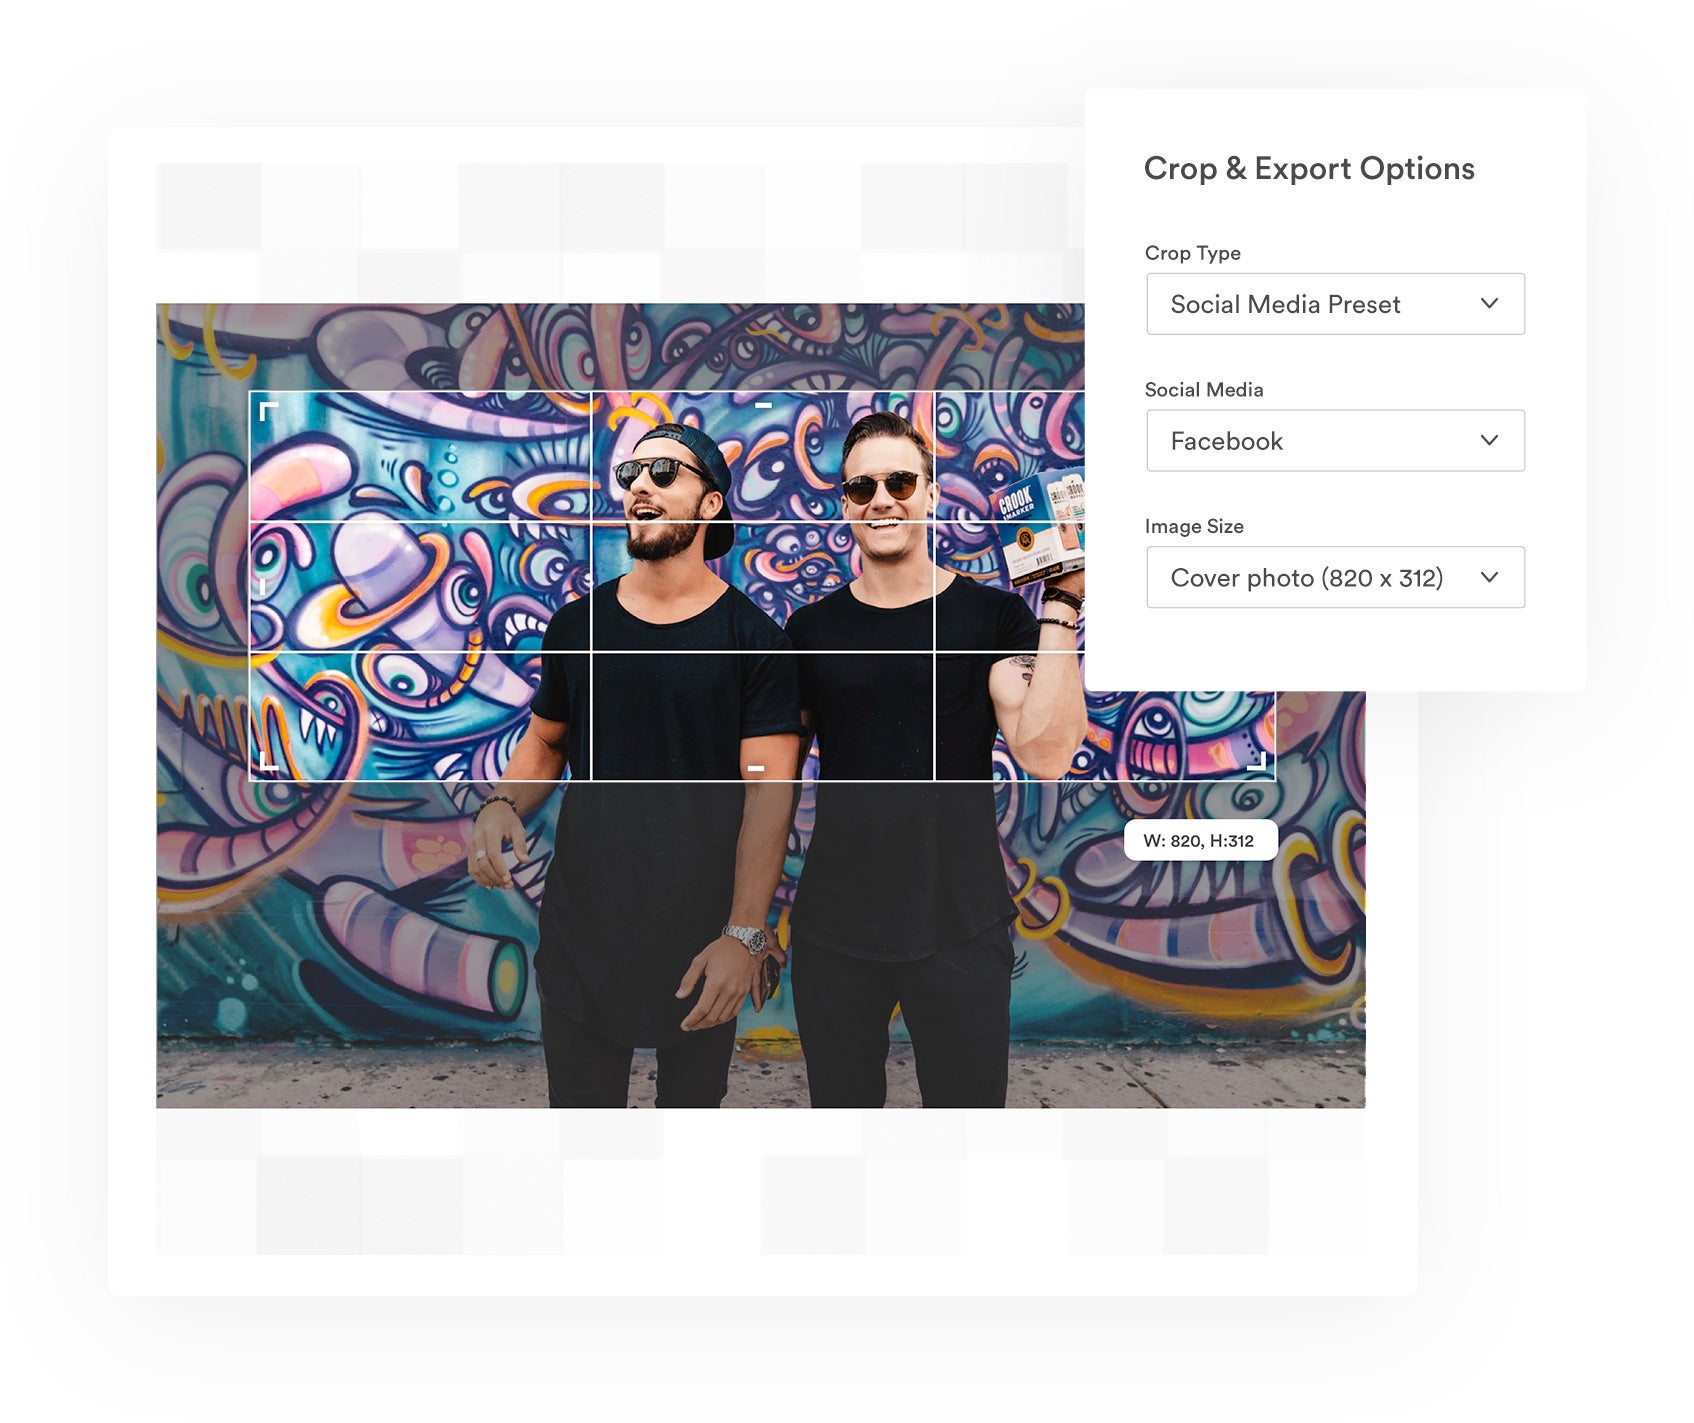Screen dimensions: 1694x1423
Task: Click the Crop & Export Options heading
Action: pos(1309,168)
